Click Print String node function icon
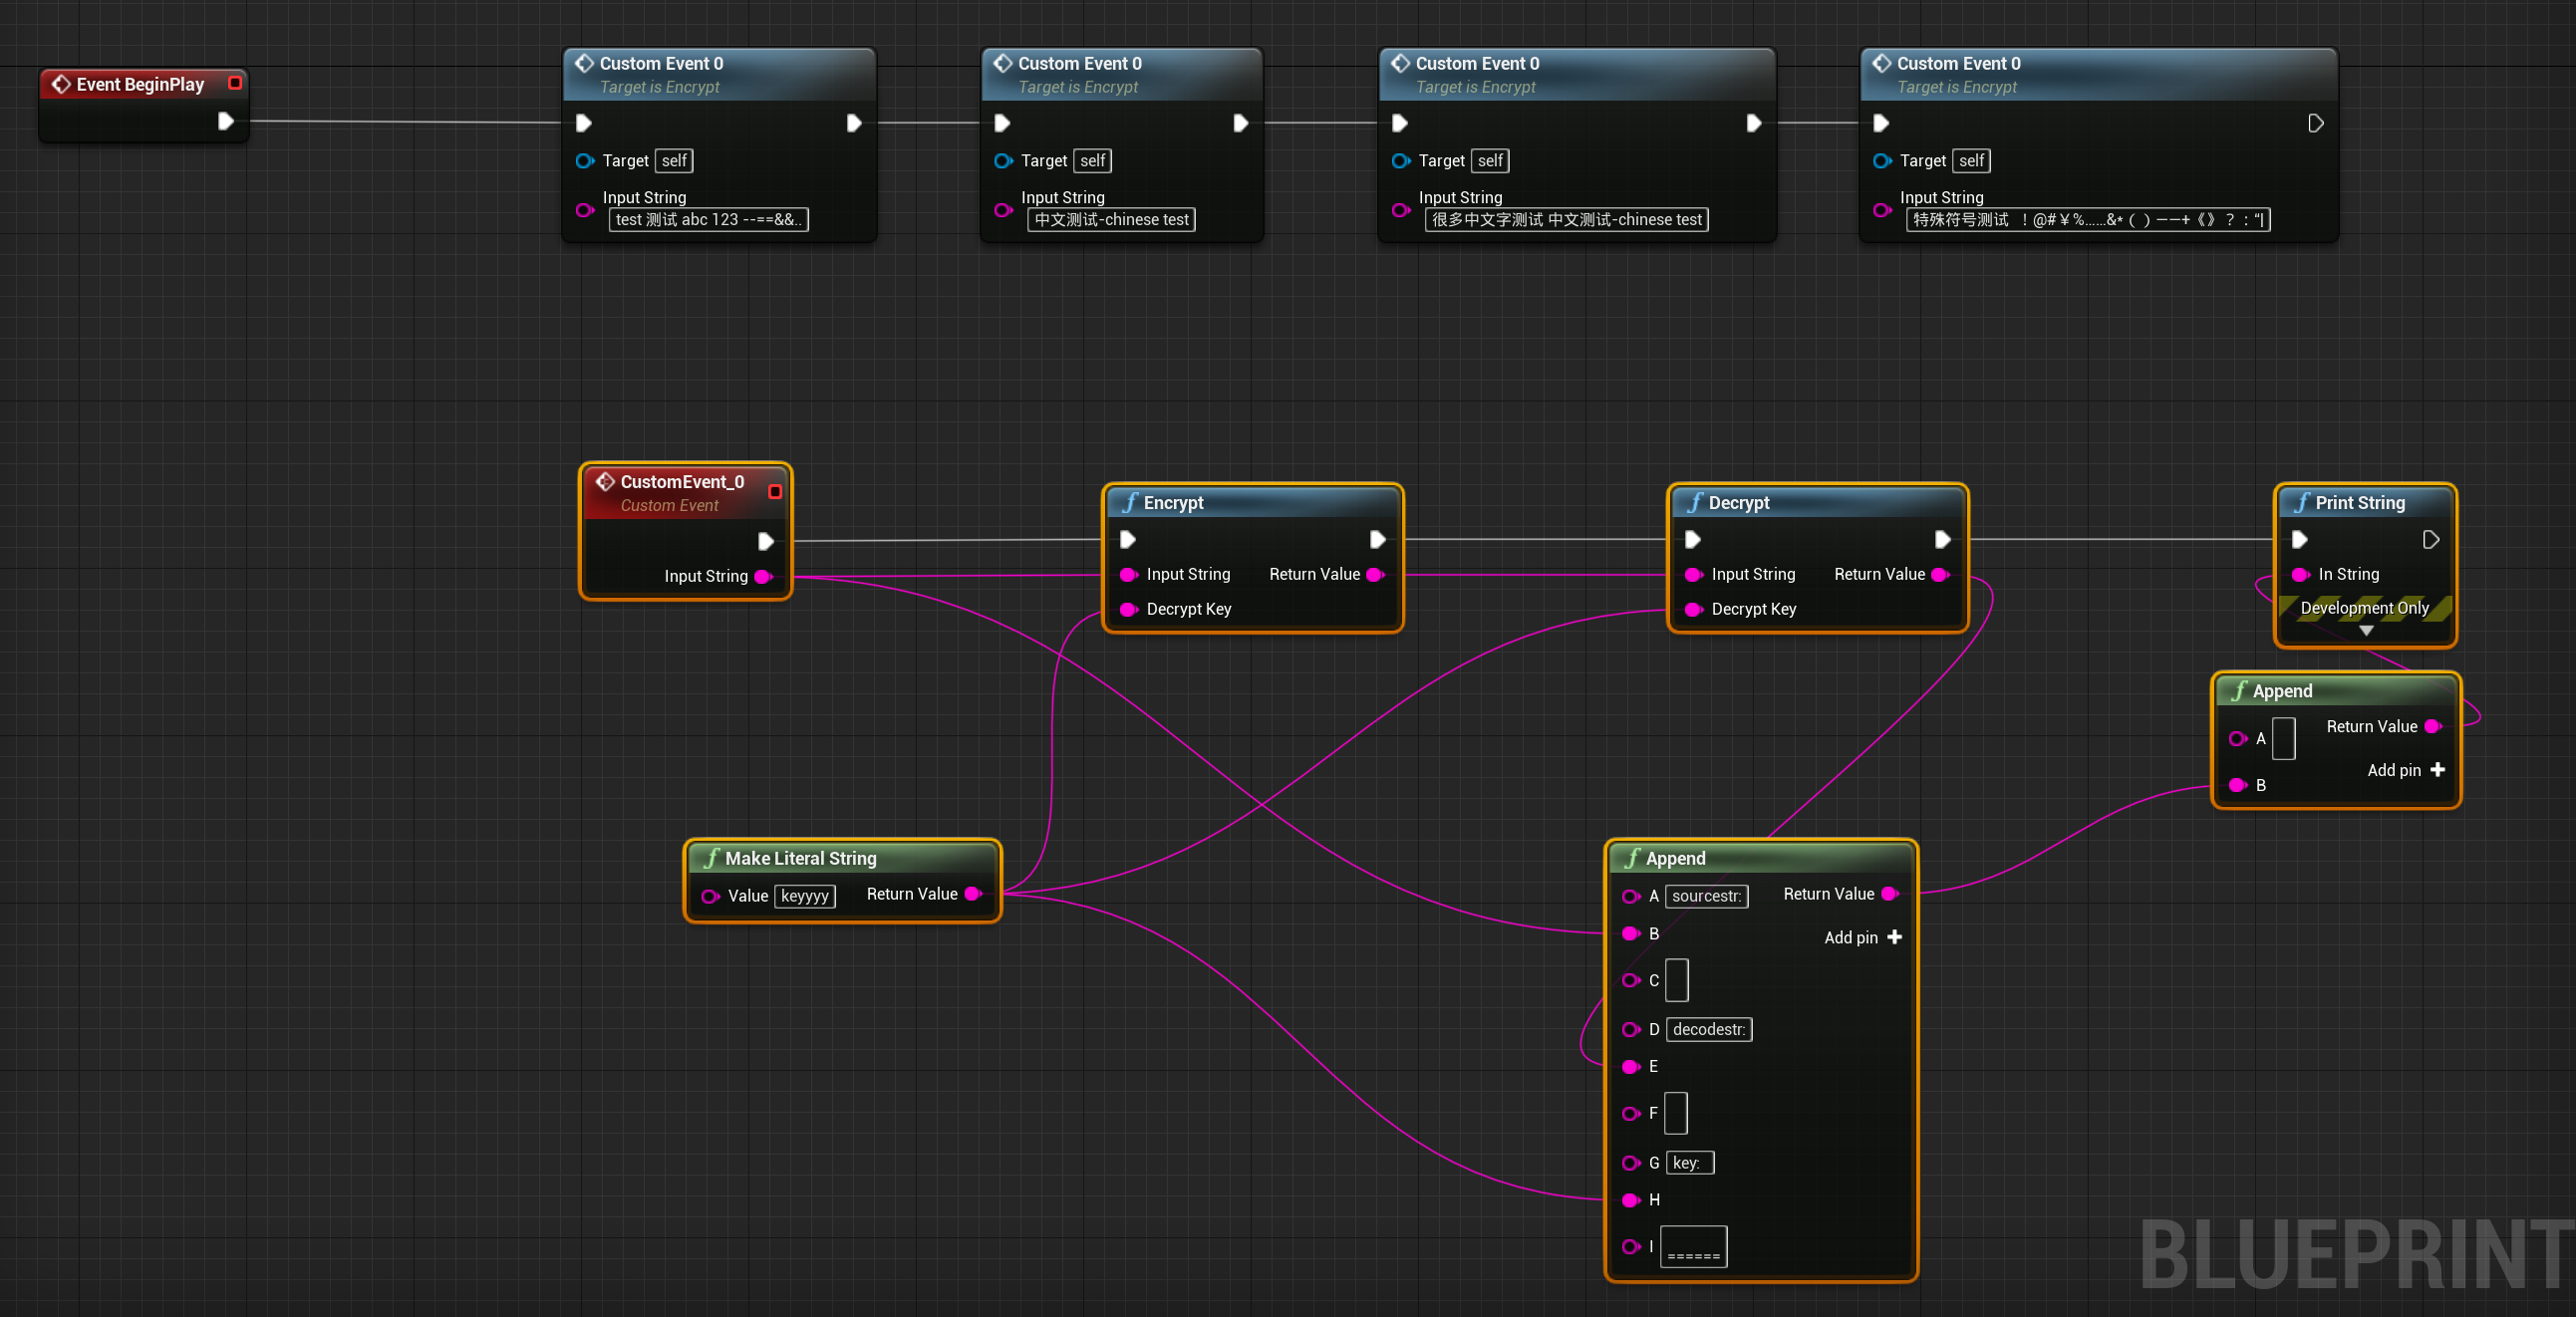 [x=2302, y=502]
